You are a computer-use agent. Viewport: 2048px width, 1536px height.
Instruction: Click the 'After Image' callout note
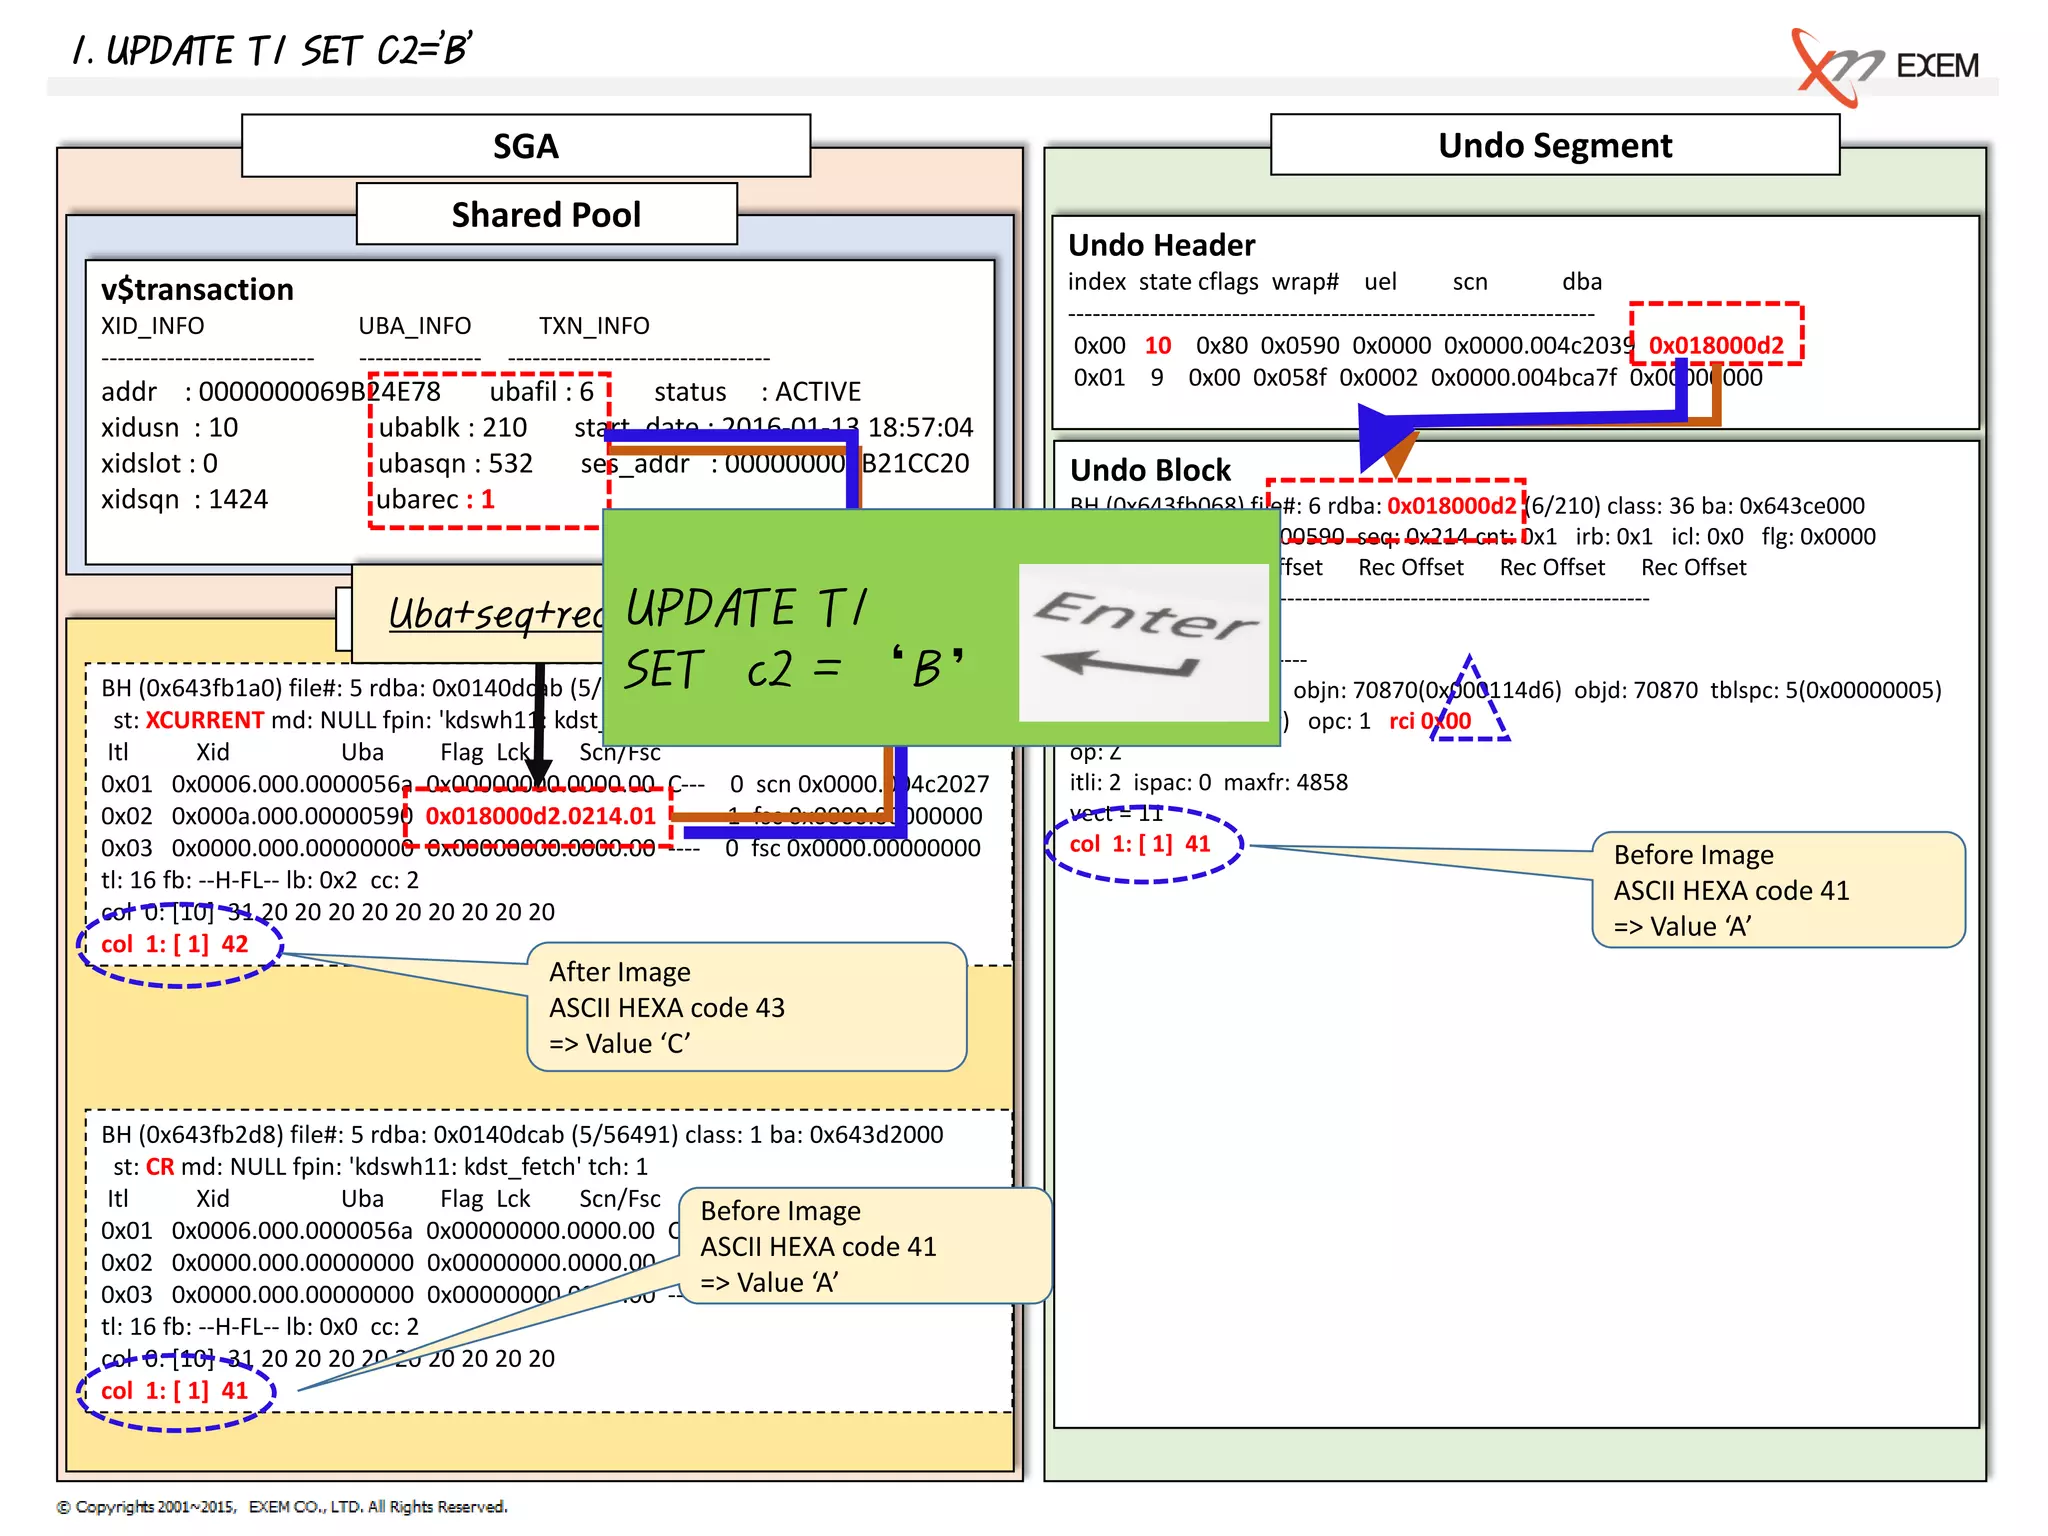click(x=746, y=1007)
